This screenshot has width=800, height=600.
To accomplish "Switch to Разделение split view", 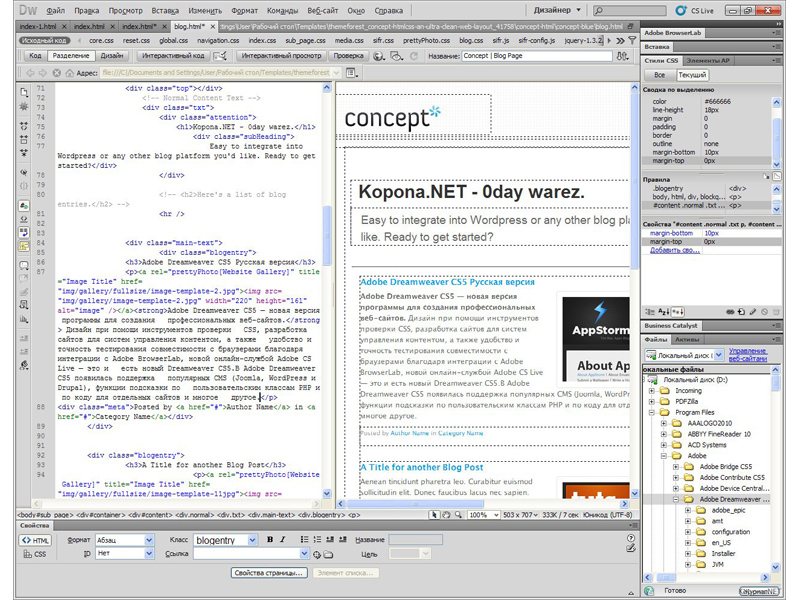I will [73, 57].
